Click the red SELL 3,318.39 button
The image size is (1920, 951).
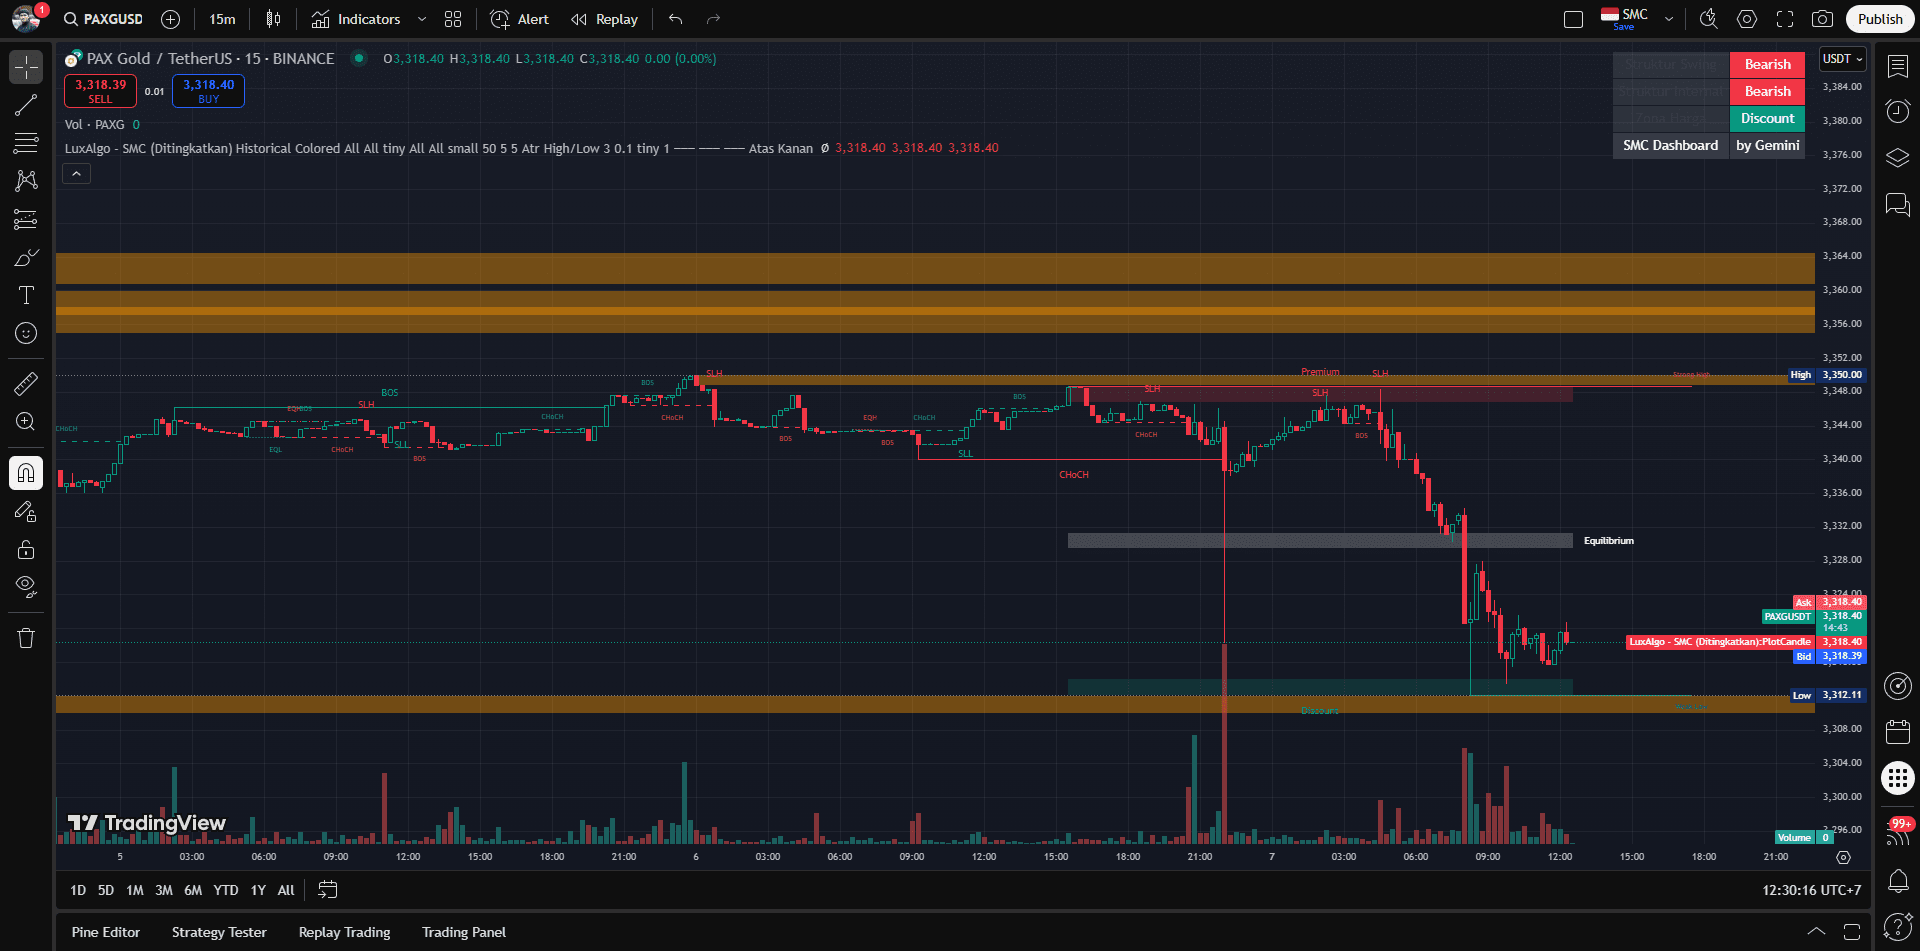[101, 91]
